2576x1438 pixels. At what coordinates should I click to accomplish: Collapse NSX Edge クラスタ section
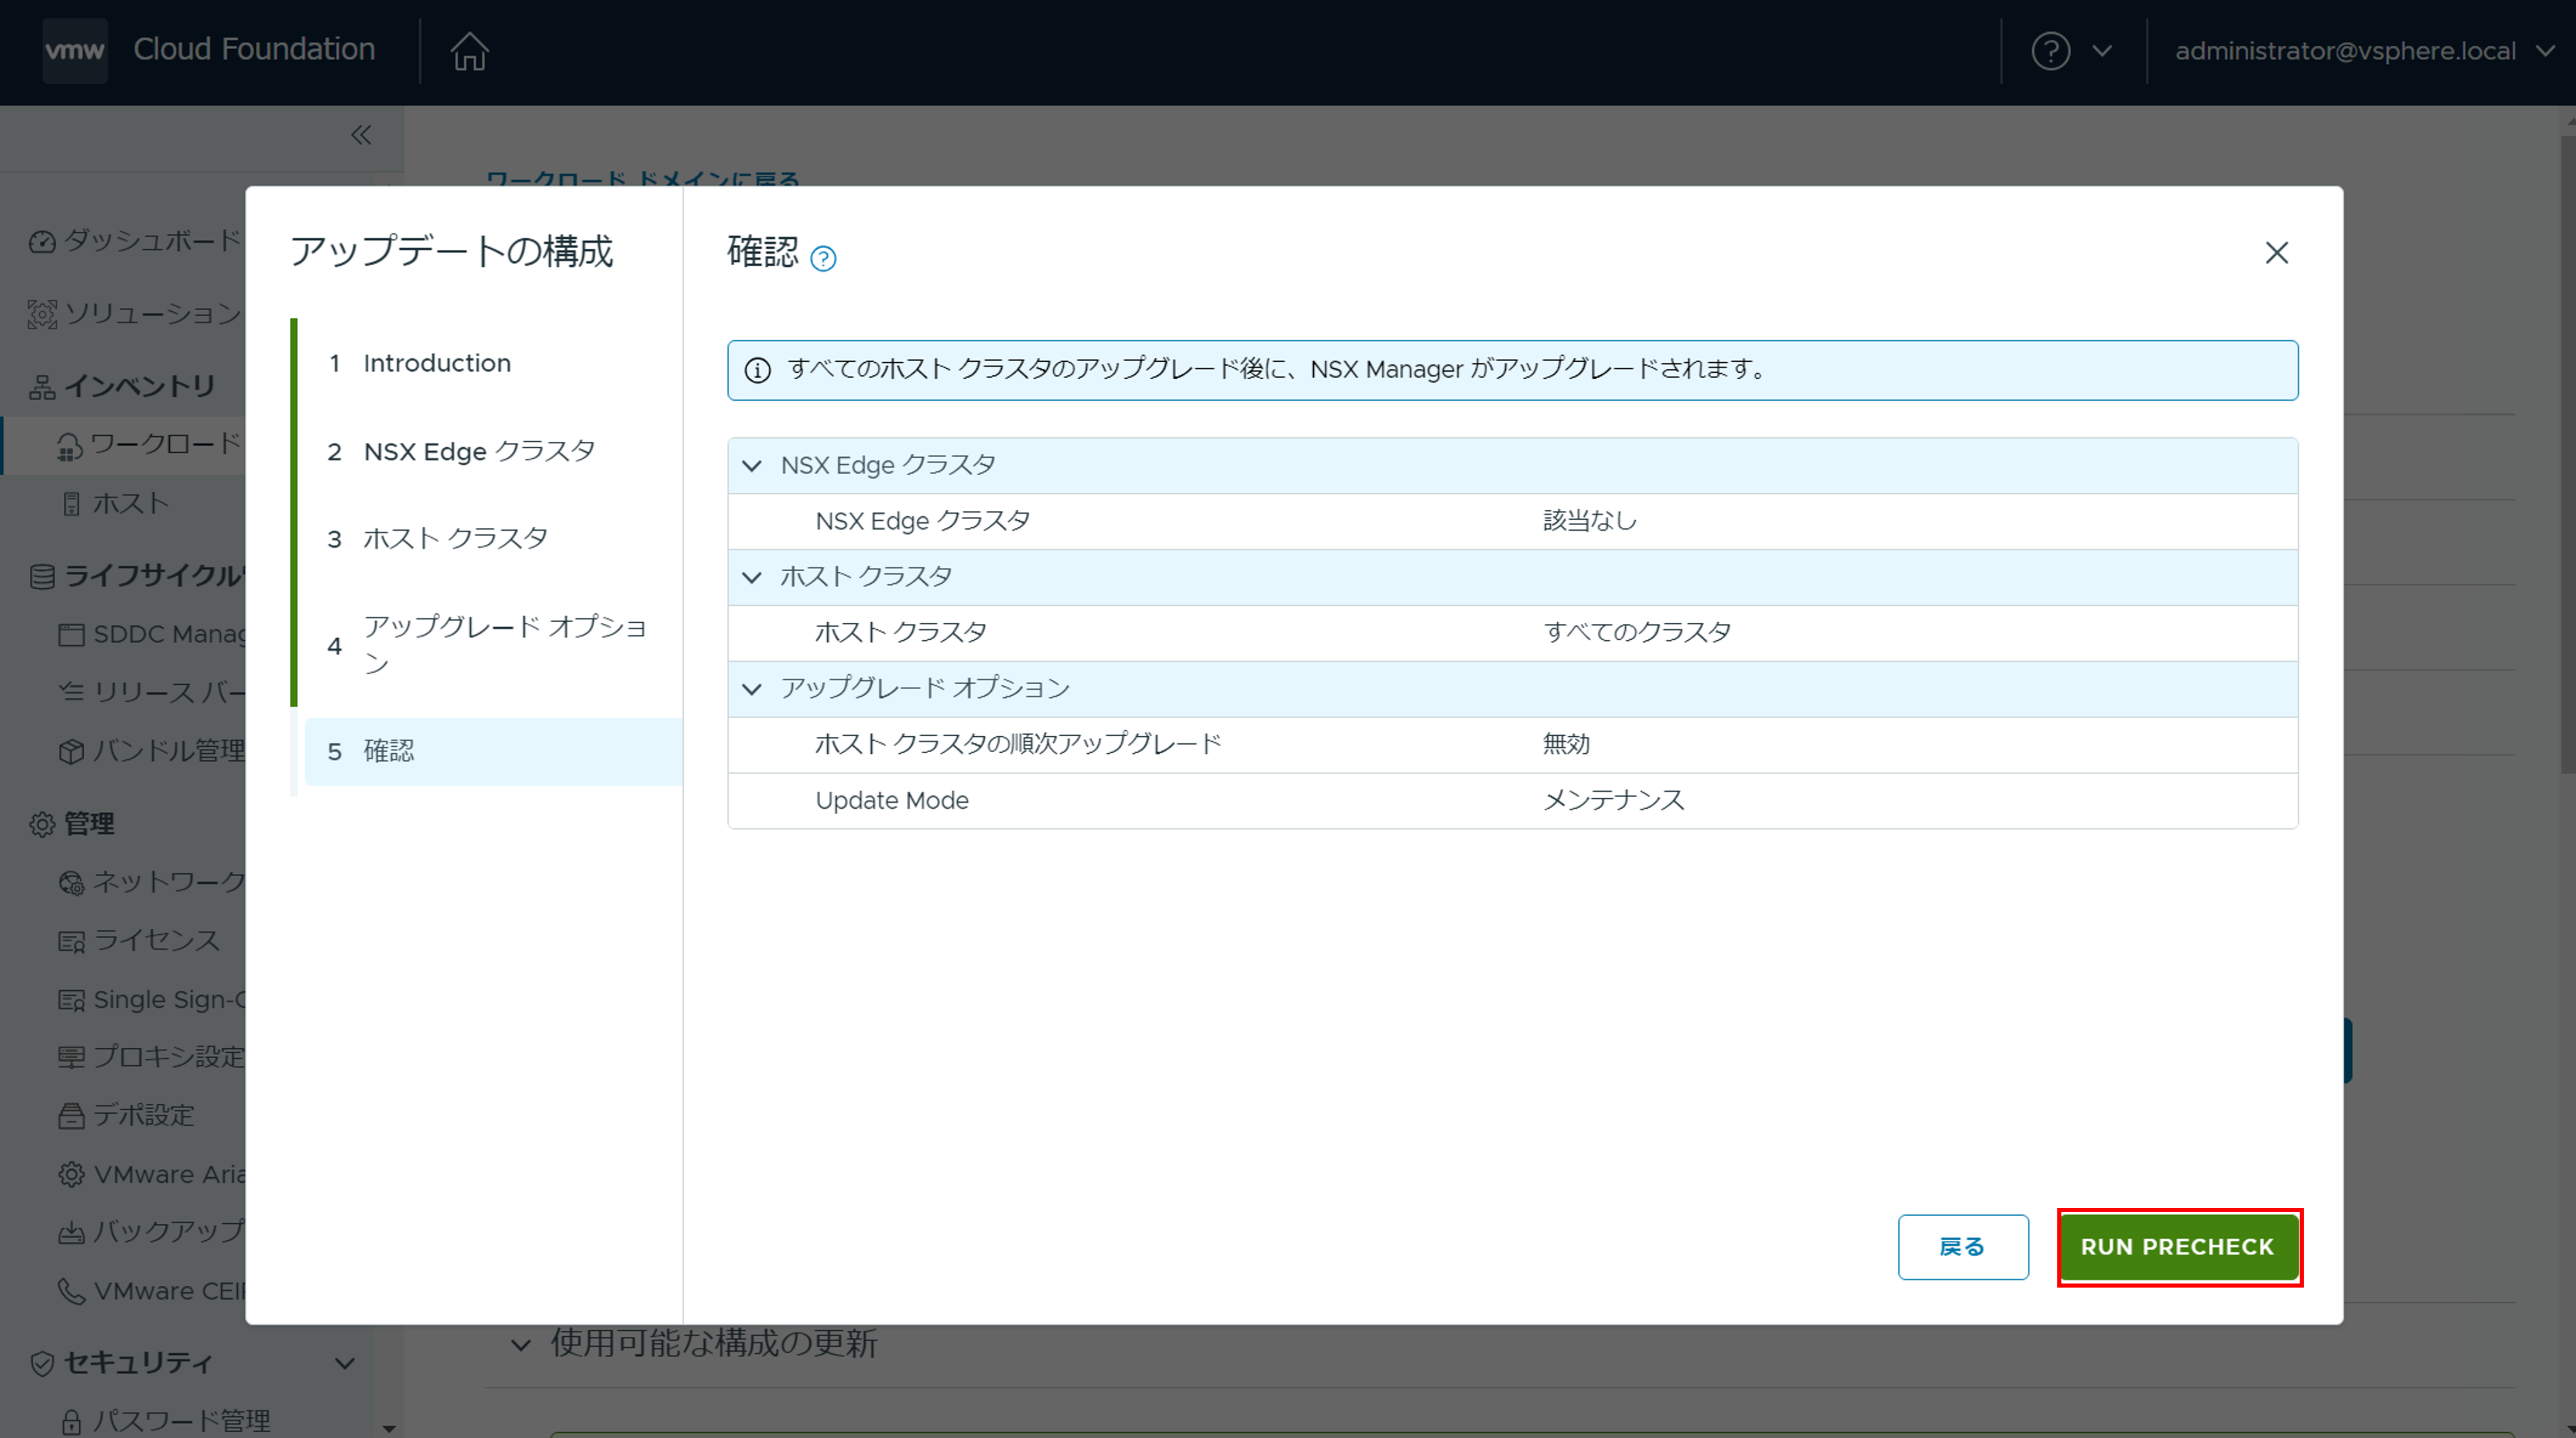click(752, 466)
